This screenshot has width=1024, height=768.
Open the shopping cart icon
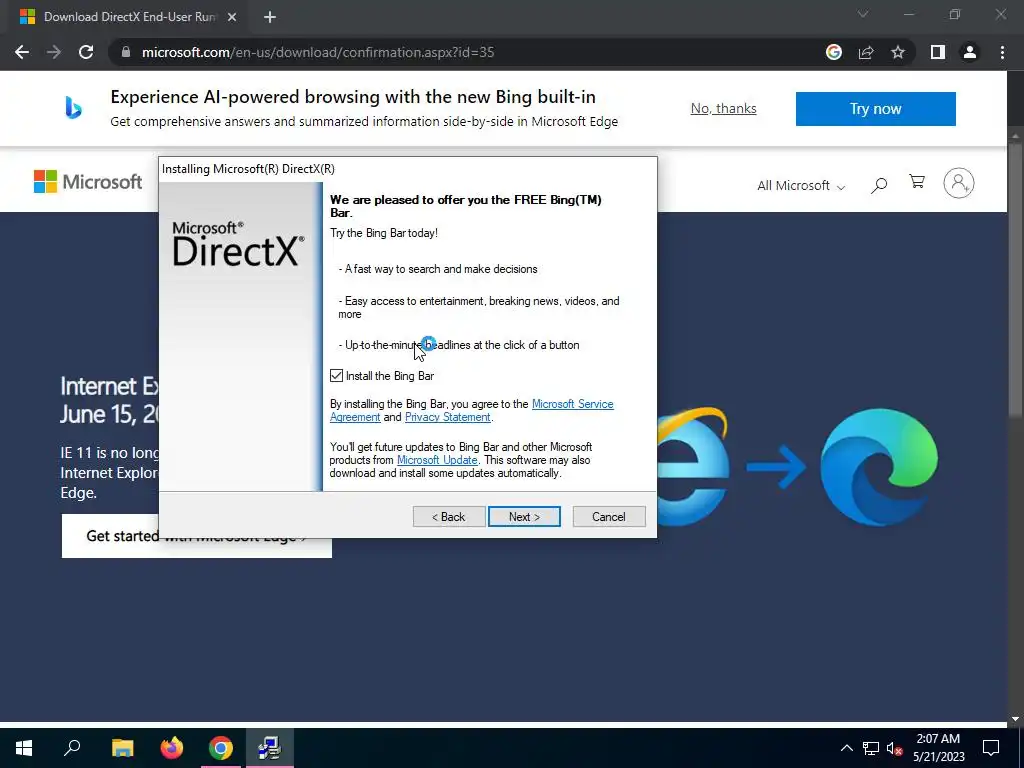(917, 182)
